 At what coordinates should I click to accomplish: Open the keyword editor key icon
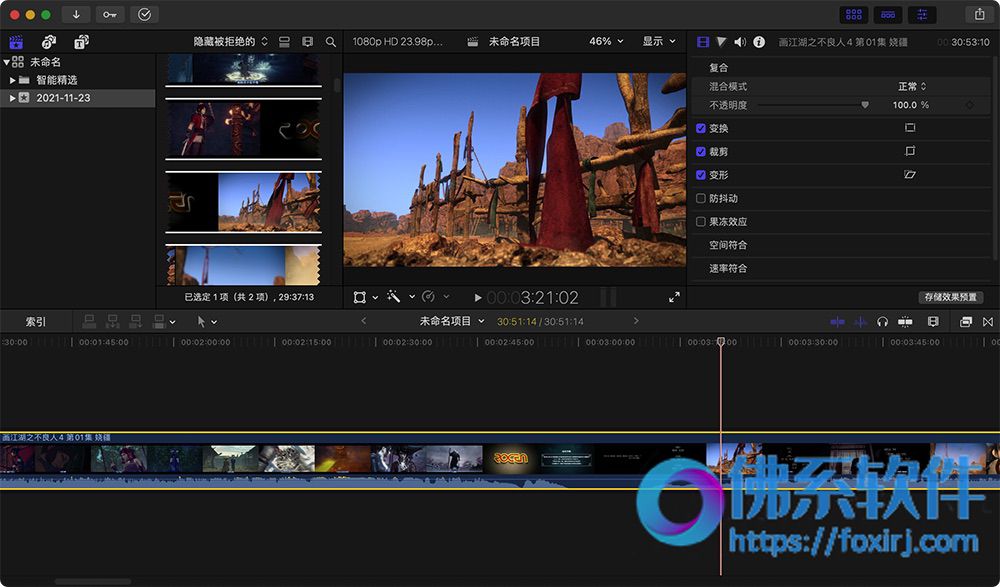[110, 14]
